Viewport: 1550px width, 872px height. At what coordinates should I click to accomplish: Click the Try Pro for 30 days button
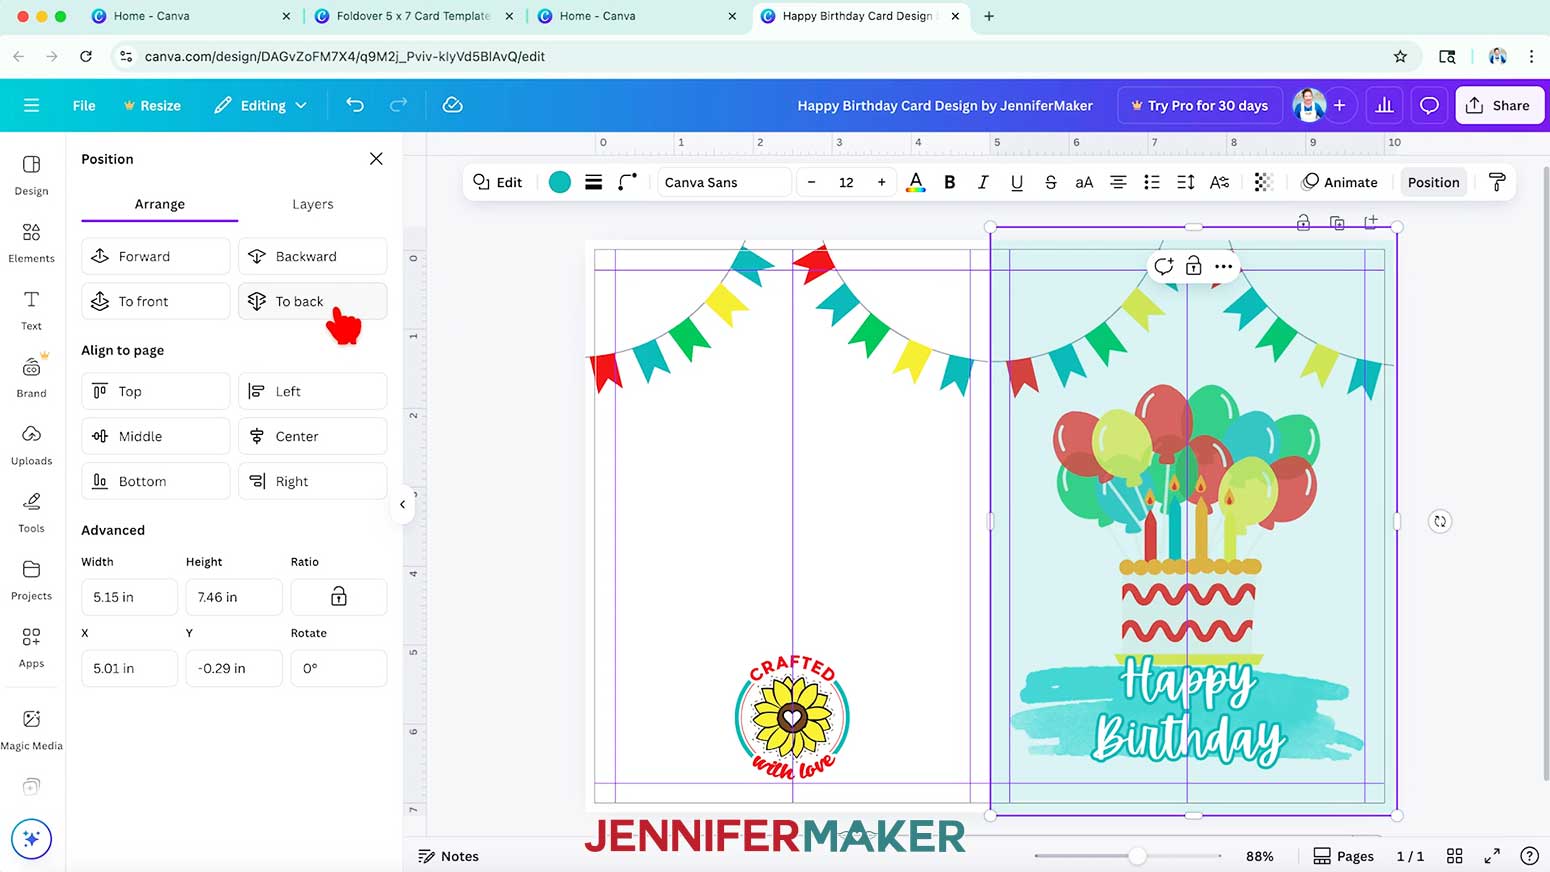pos(1199,105)
